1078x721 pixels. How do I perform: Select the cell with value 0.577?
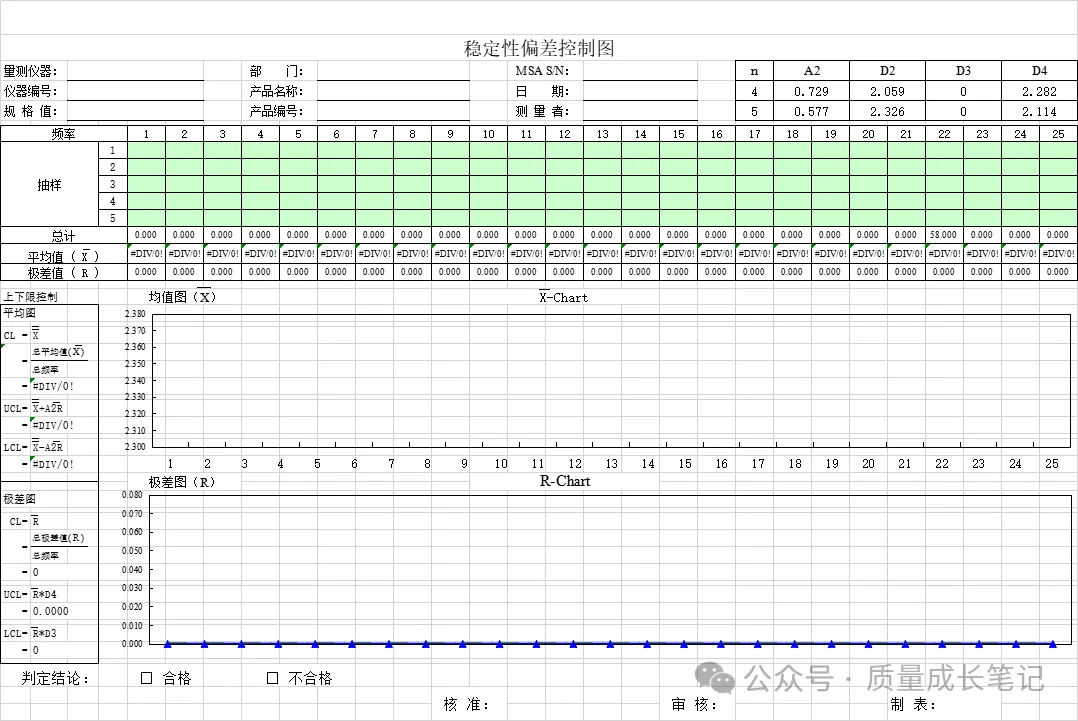coord(812,111)
